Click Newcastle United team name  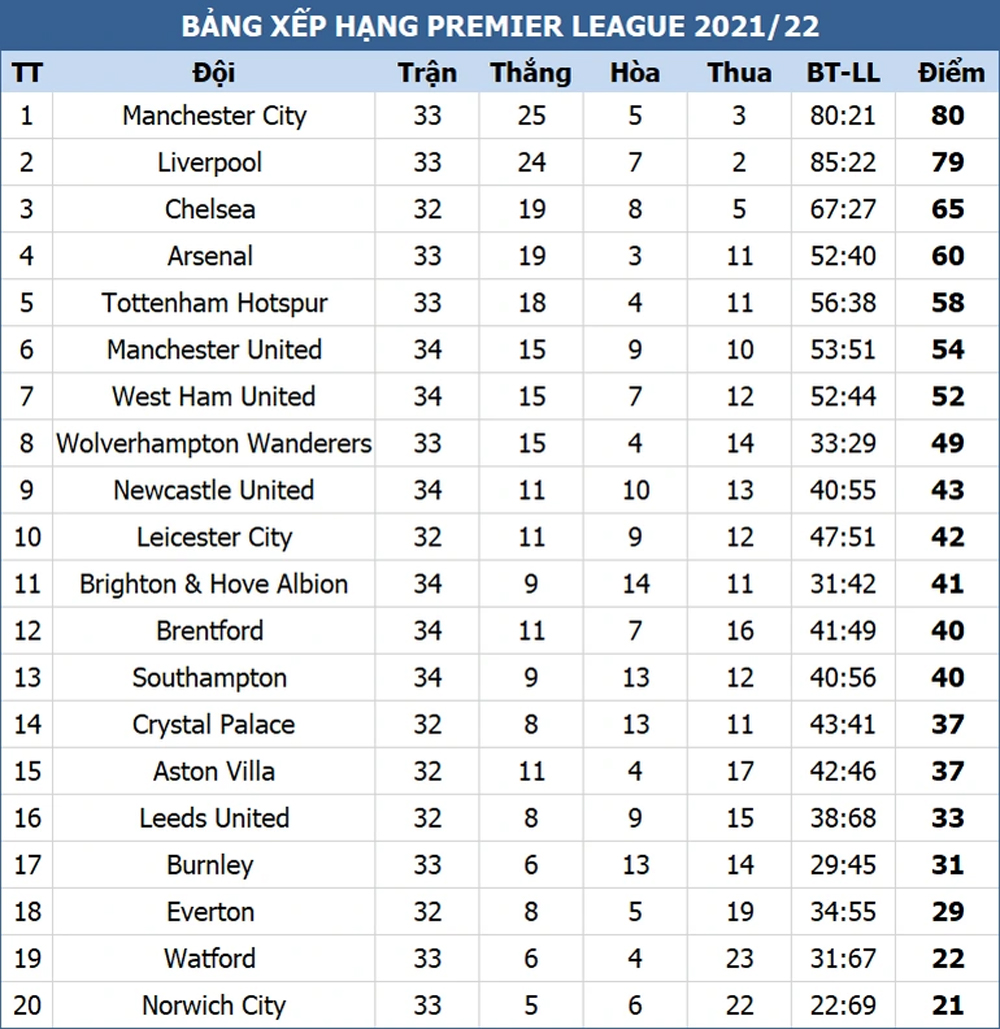coord(214,490)
